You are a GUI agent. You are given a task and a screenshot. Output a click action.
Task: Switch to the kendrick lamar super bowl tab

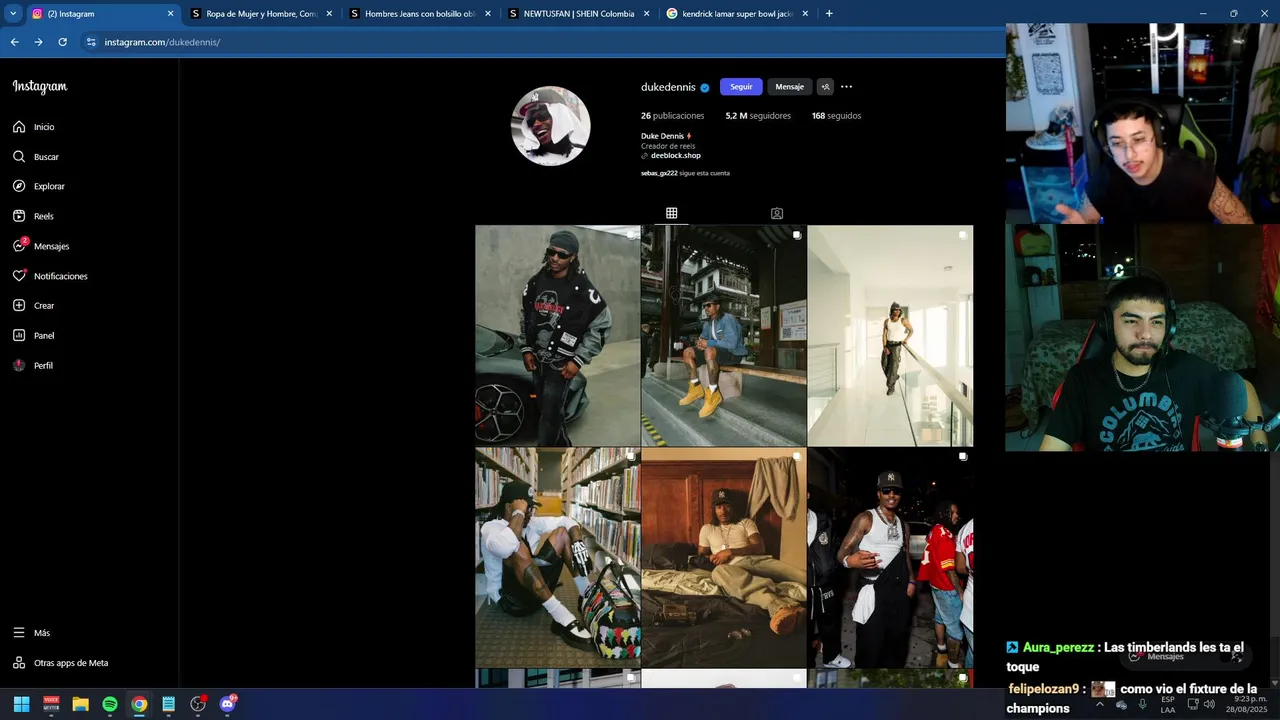(x=738, y=14)
